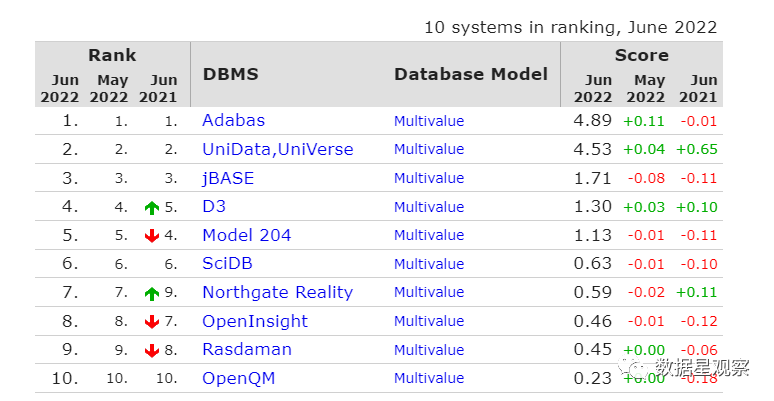Click red down arrow in Rasdaman row
The height and width of the screenshot is (401, 774).
152,351
